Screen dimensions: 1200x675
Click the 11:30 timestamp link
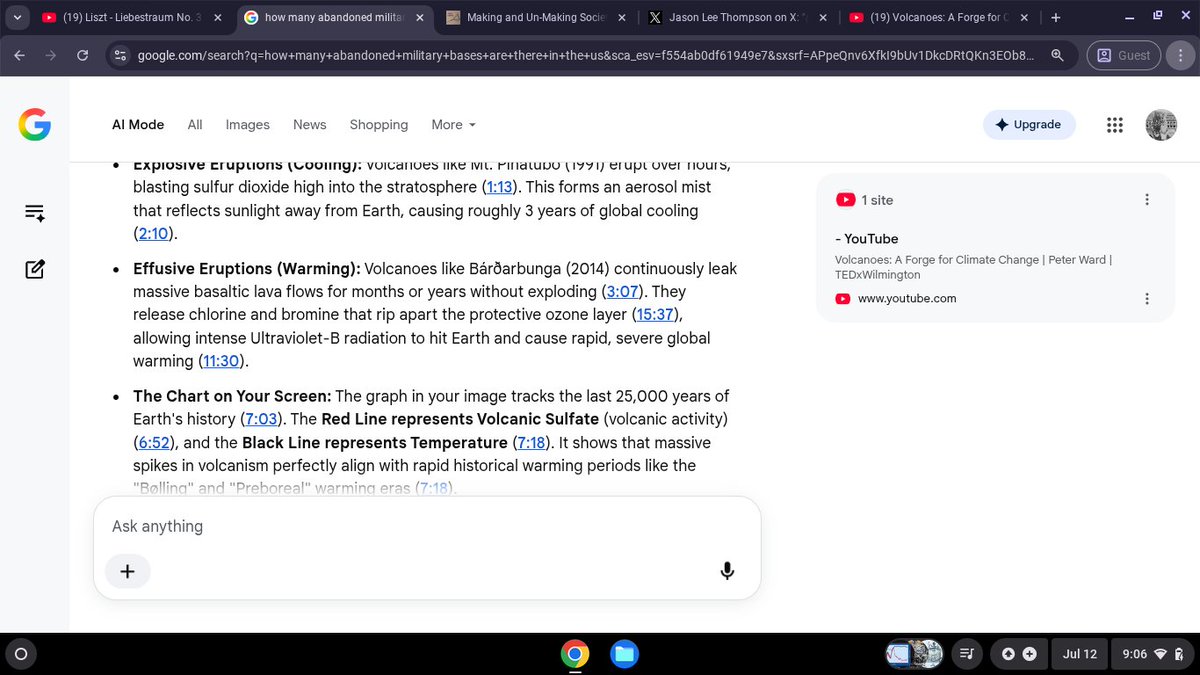click(223, 361)
